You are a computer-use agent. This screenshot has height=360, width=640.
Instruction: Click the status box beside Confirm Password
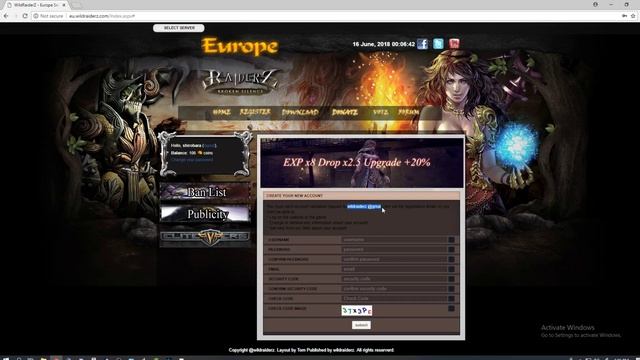(x=451, y=259)
